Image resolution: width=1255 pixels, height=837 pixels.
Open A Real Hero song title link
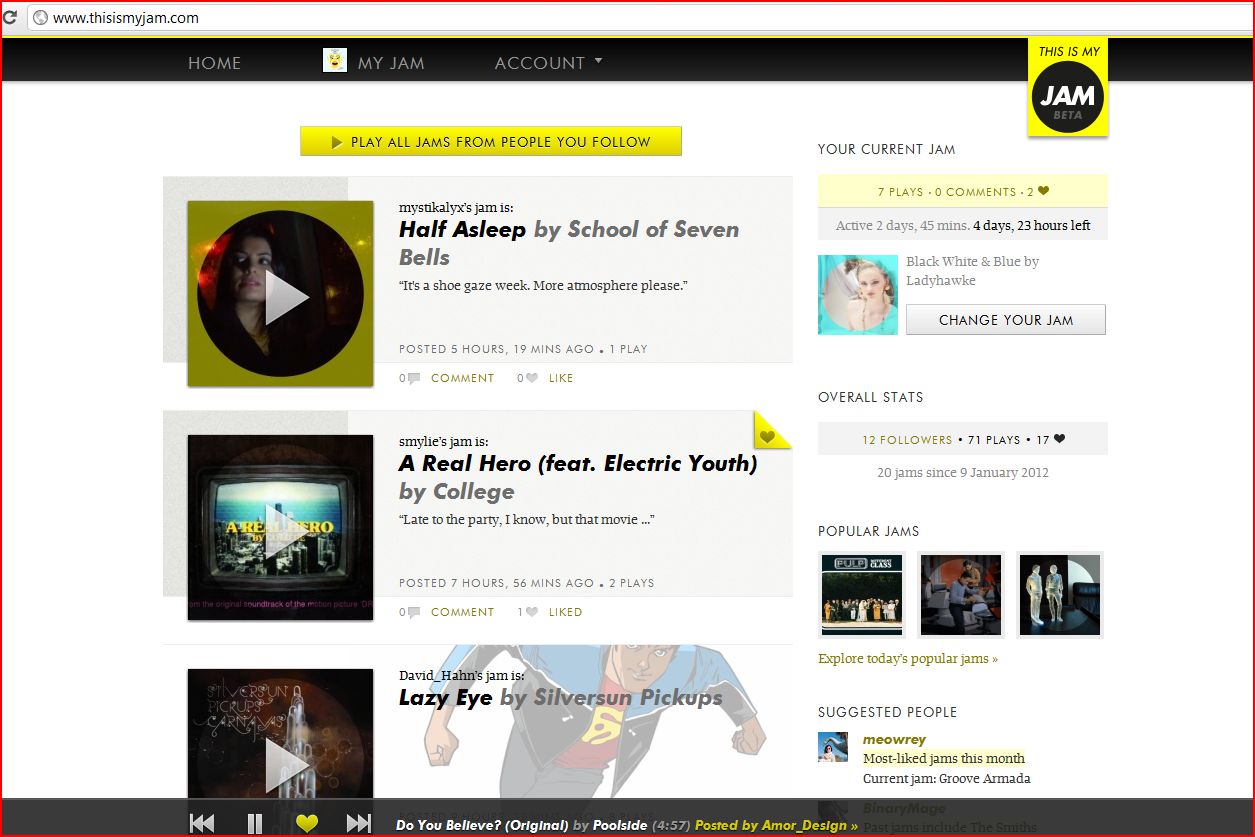pos(578,463)
